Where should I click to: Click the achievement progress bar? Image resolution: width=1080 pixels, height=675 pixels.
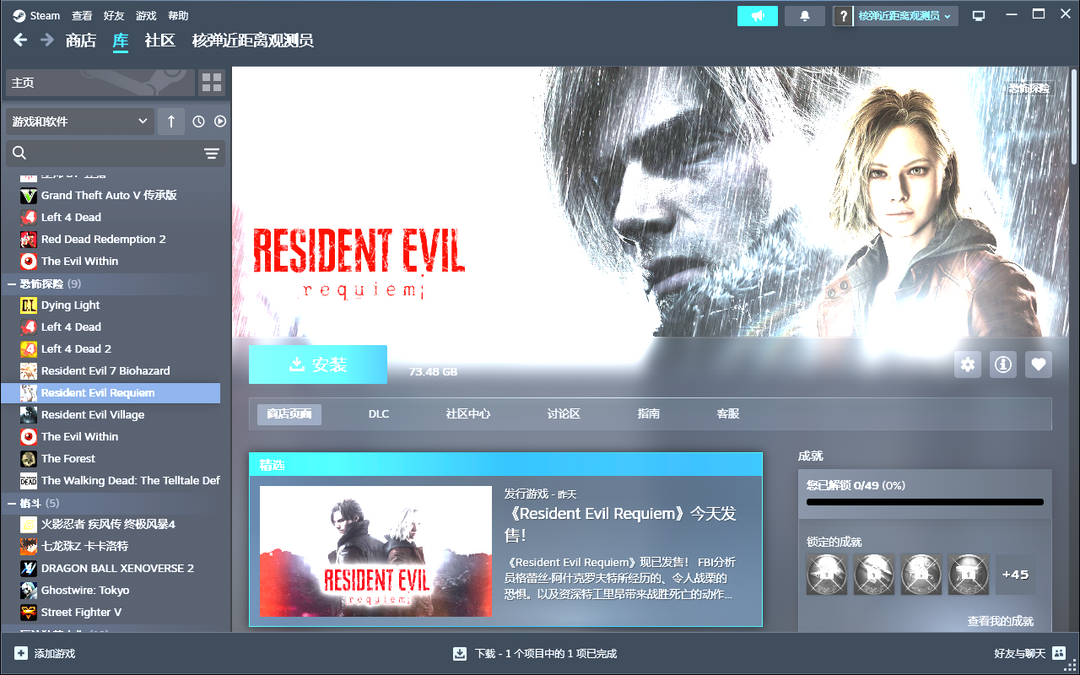coord(925,502)
